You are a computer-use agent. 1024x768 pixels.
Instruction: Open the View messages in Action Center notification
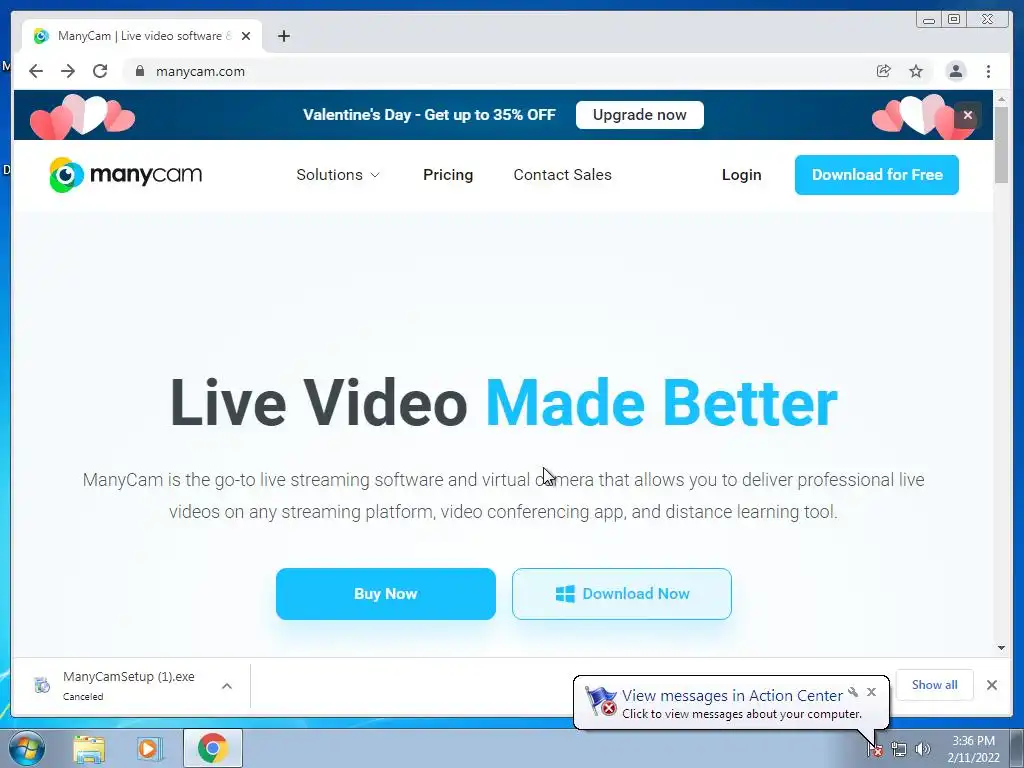click(731, 696)
